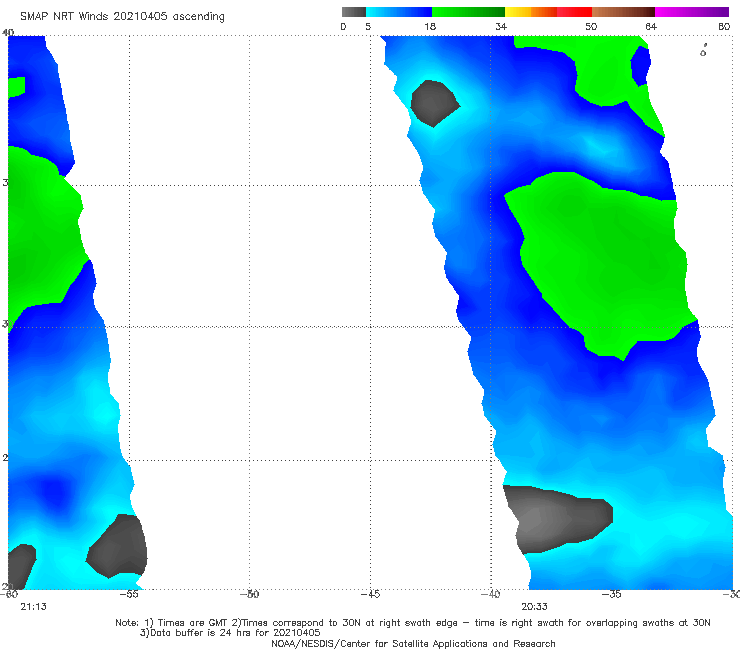Click the yellow segment just after 34 on the color bar

[518, 12]
